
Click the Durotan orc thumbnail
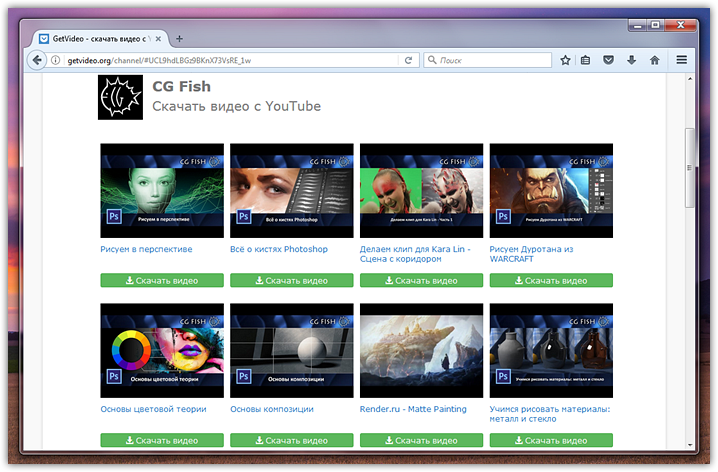[x=551, y=190]
